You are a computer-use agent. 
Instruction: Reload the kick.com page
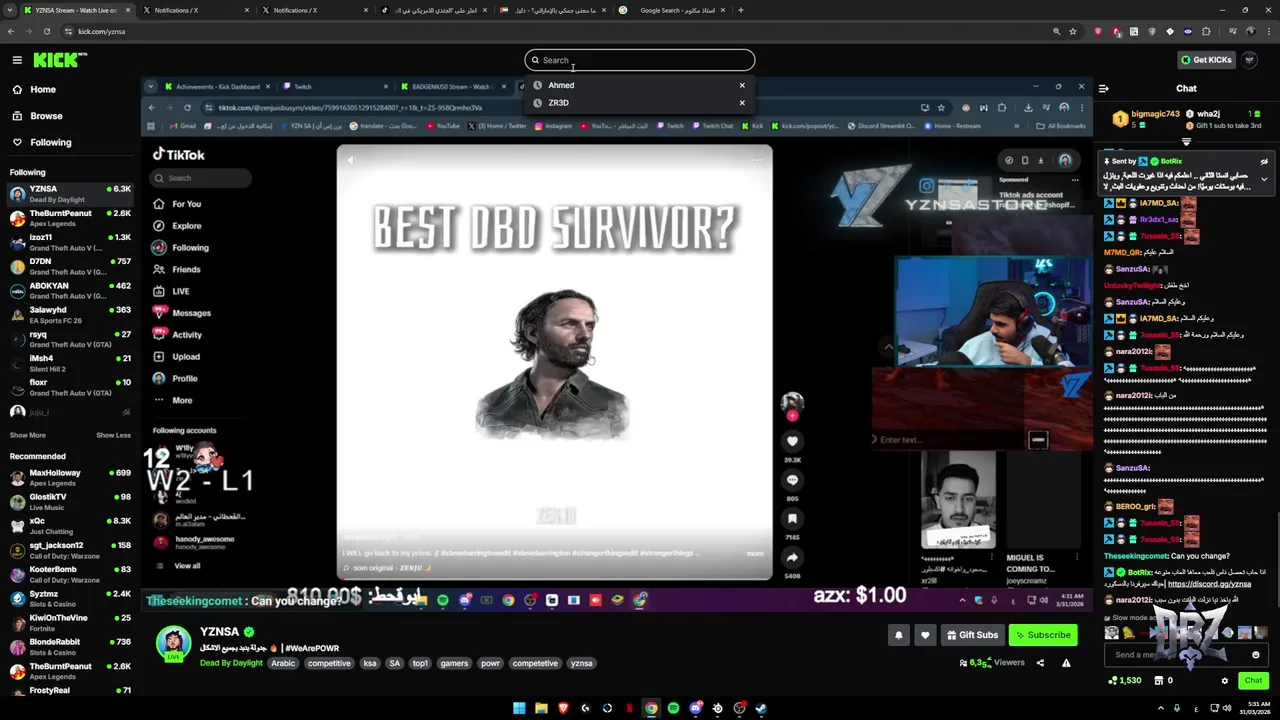pyautogui.click(x=46, y=31)
